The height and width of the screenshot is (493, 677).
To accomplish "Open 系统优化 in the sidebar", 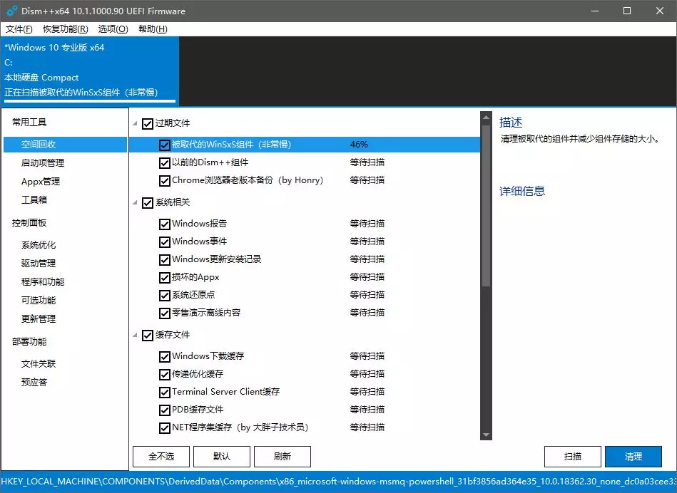I will coord(38,245).
